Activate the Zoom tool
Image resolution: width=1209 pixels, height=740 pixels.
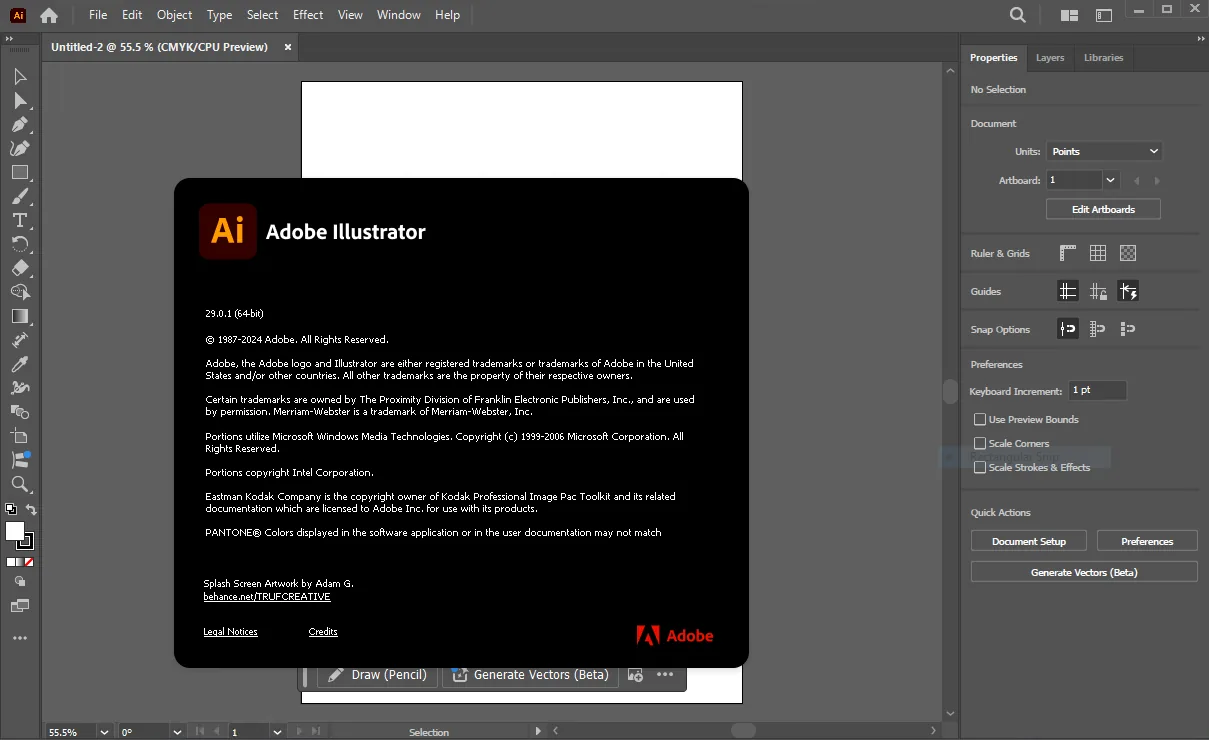20,484
